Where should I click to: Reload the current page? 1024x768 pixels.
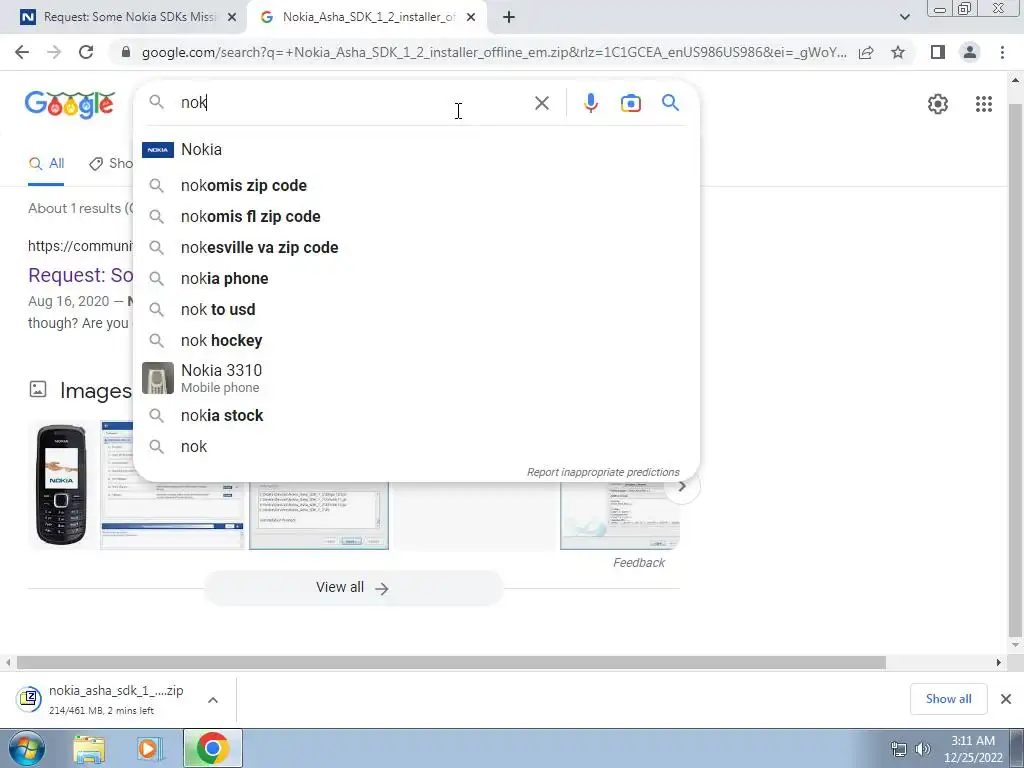pyautogui.click(x=86, y=52)
